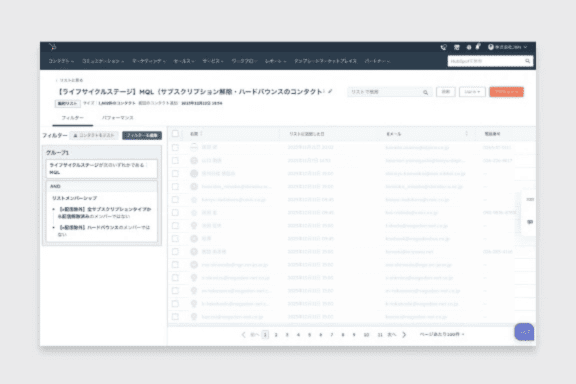This screenshot has height=384, width=576.
Task: Click the magnifier icon in HubSpot search box
Action: coord(528,61)
